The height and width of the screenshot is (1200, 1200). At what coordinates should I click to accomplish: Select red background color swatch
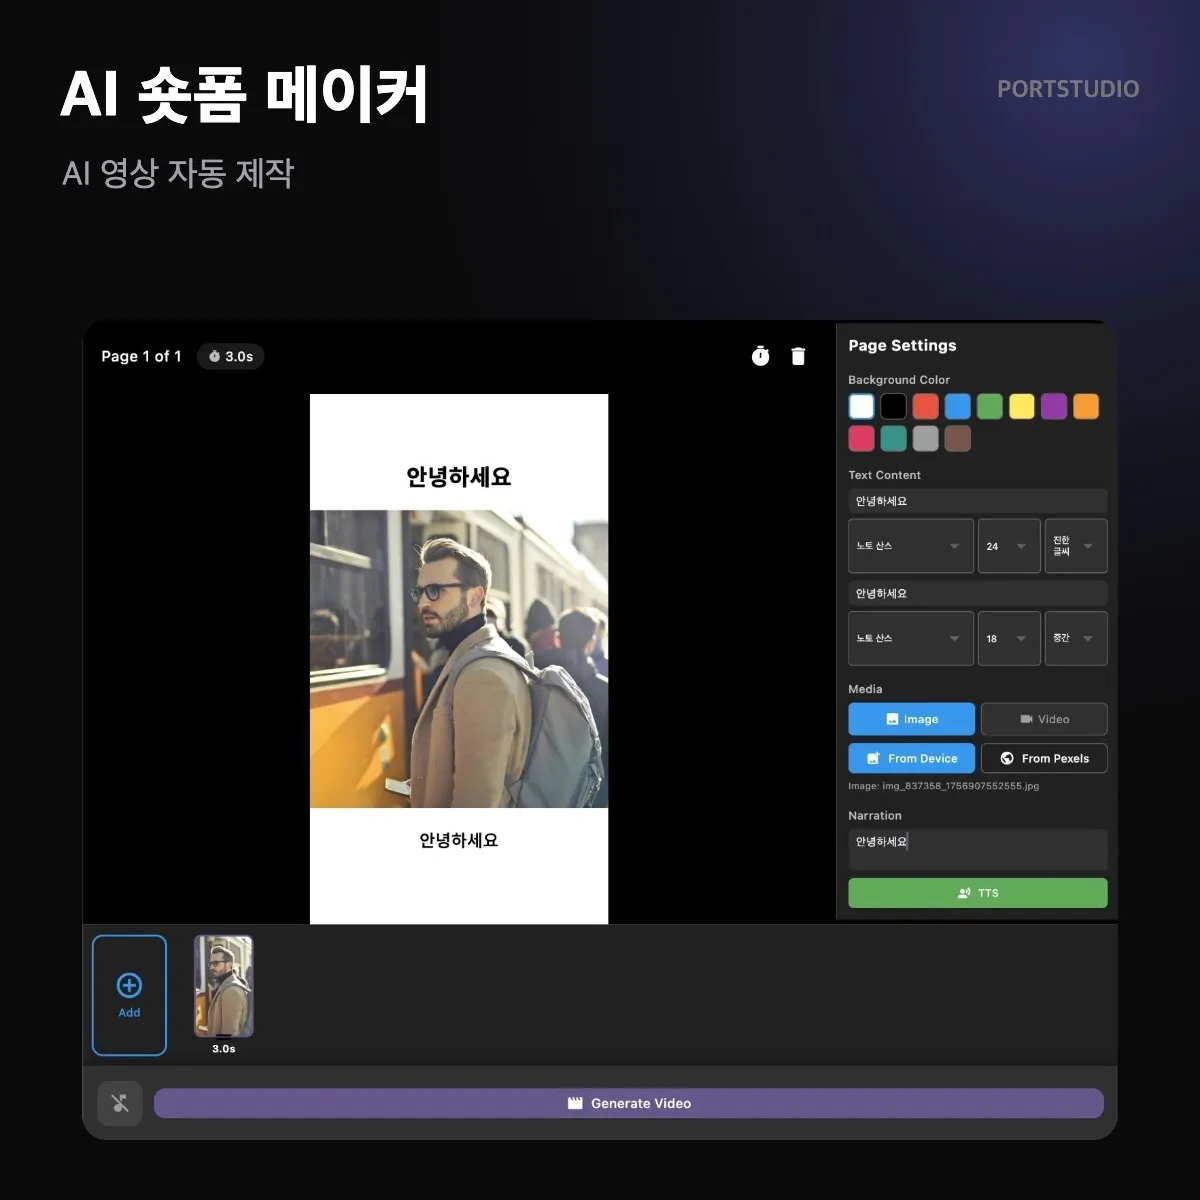(x=925, y=406)
